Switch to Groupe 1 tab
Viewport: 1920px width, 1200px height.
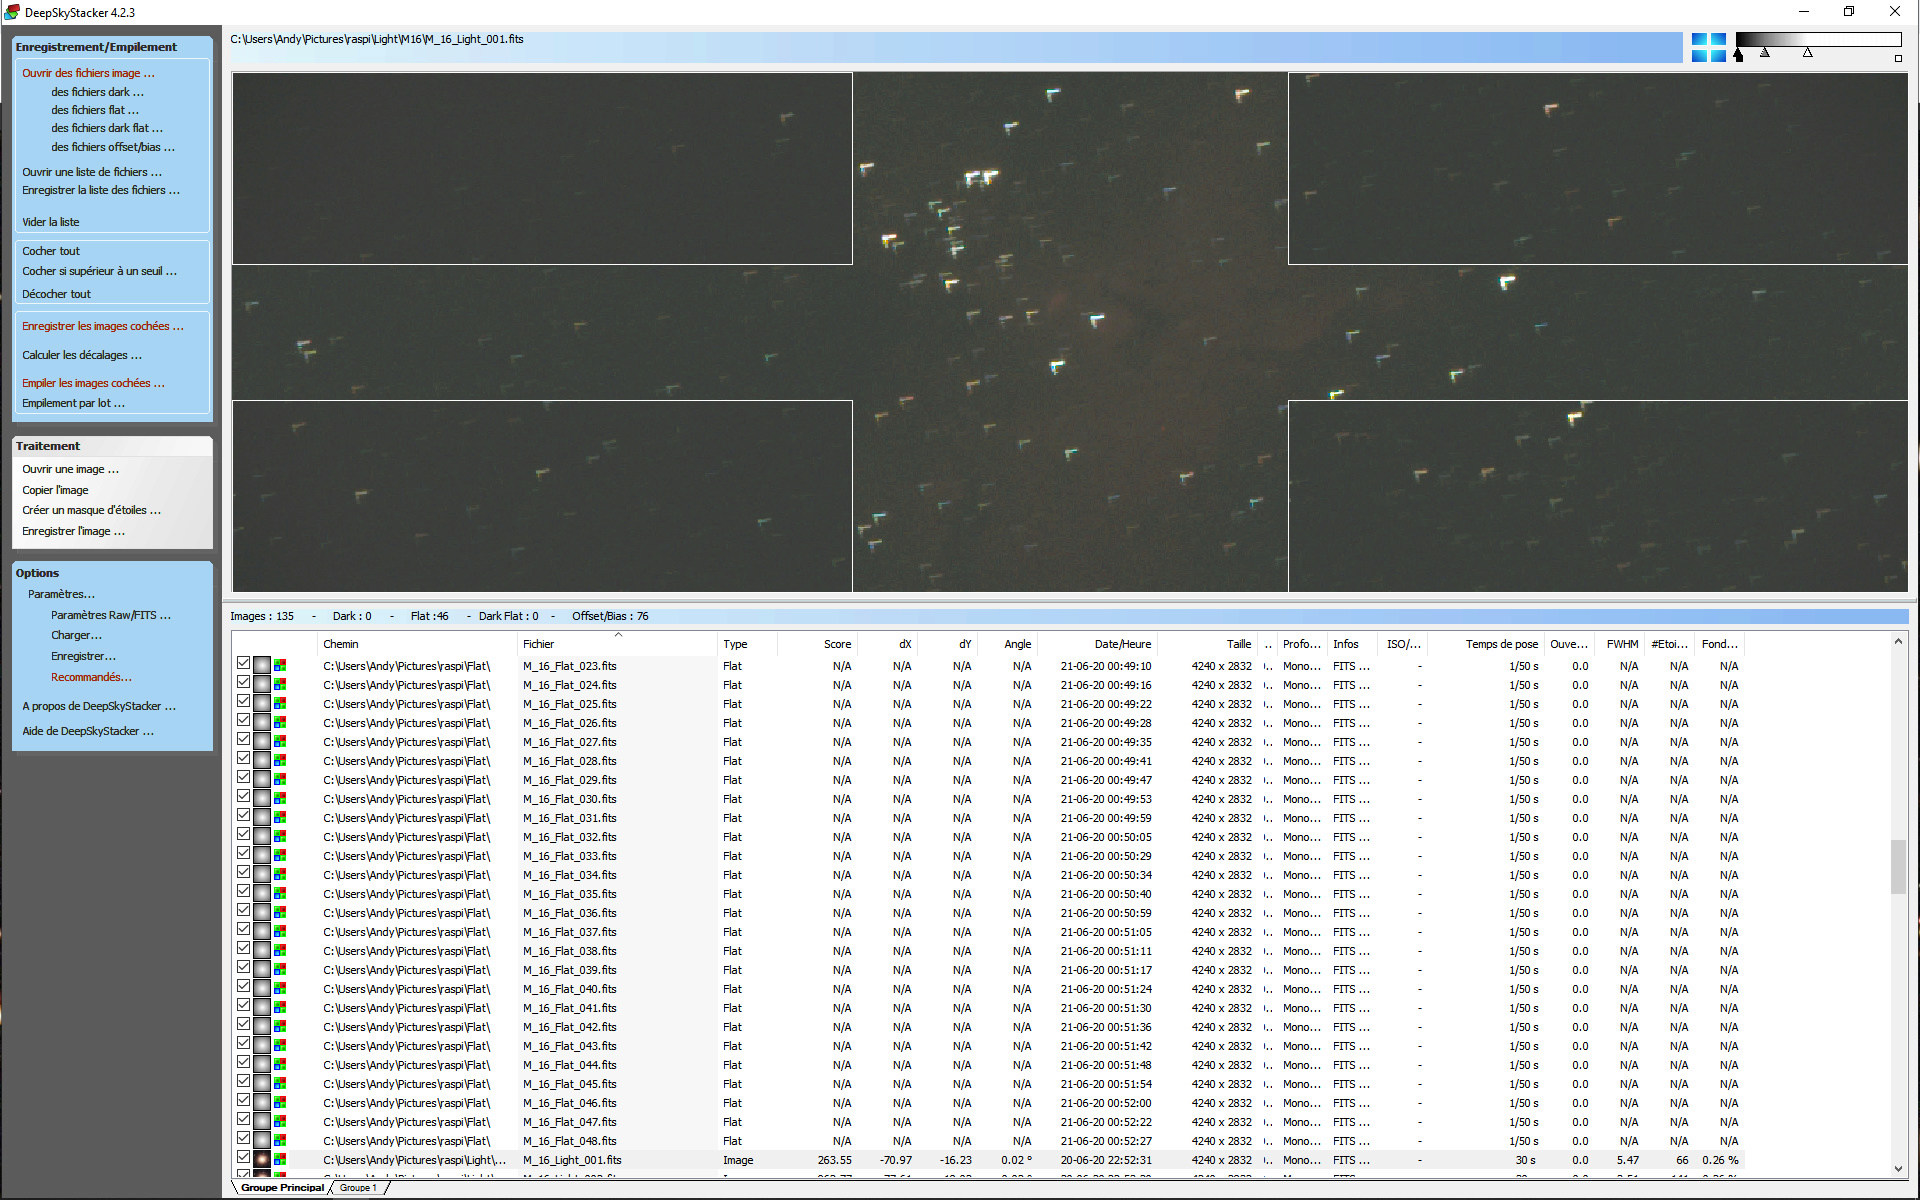[358, 1188]
